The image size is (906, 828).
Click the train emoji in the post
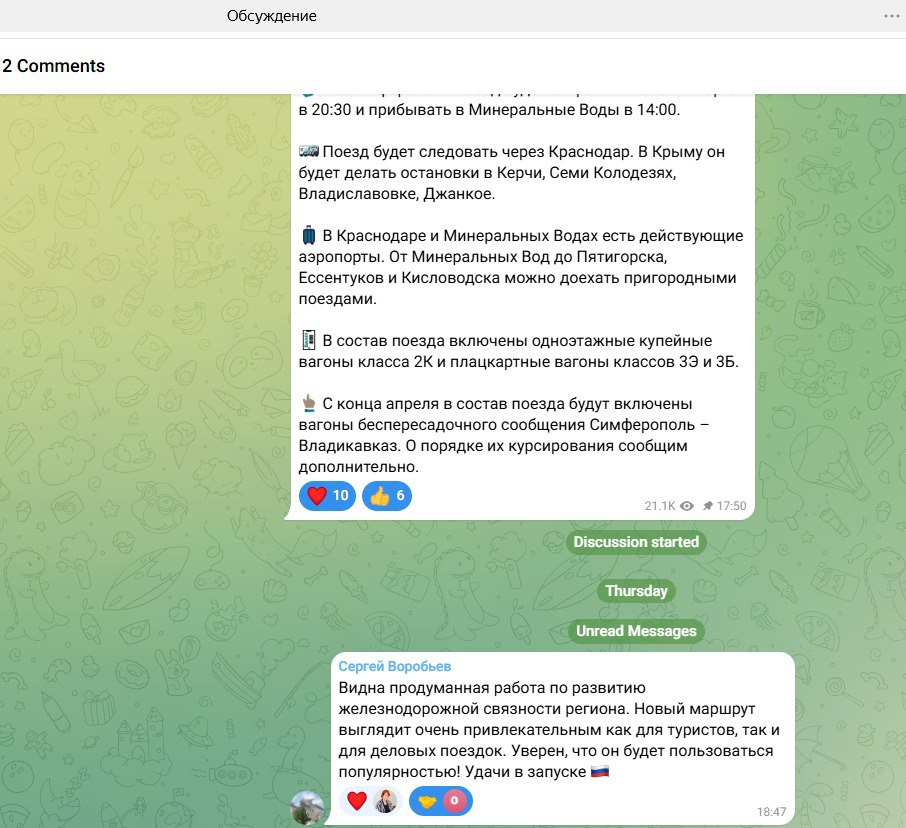tap(309, 151)
